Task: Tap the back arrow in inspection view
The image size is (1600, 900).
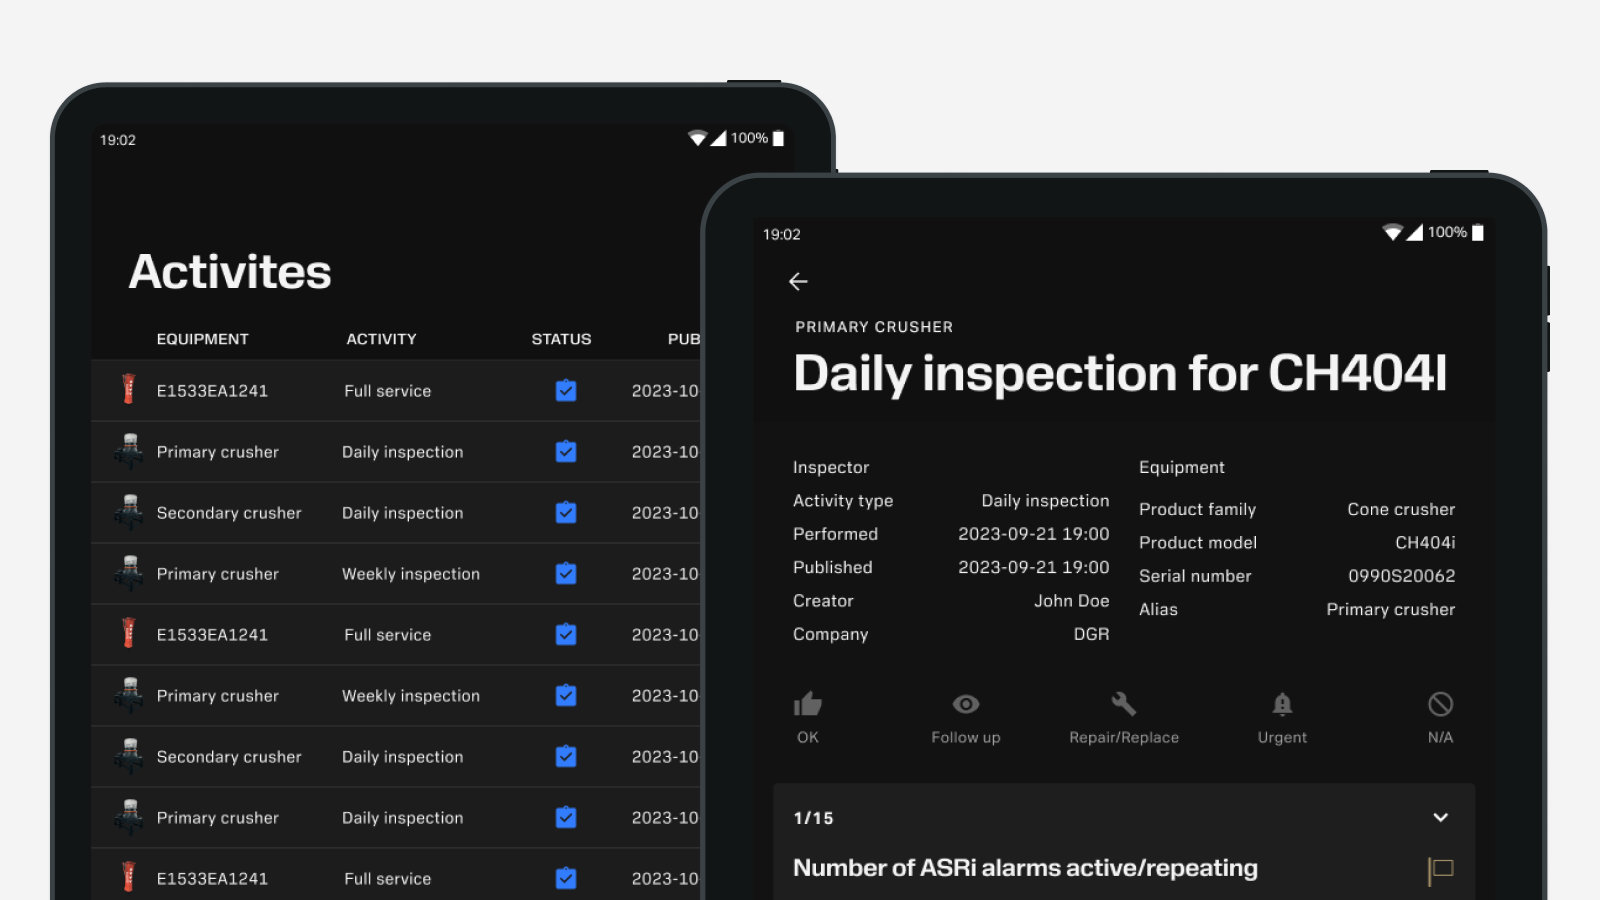Action: pos(798,282)
